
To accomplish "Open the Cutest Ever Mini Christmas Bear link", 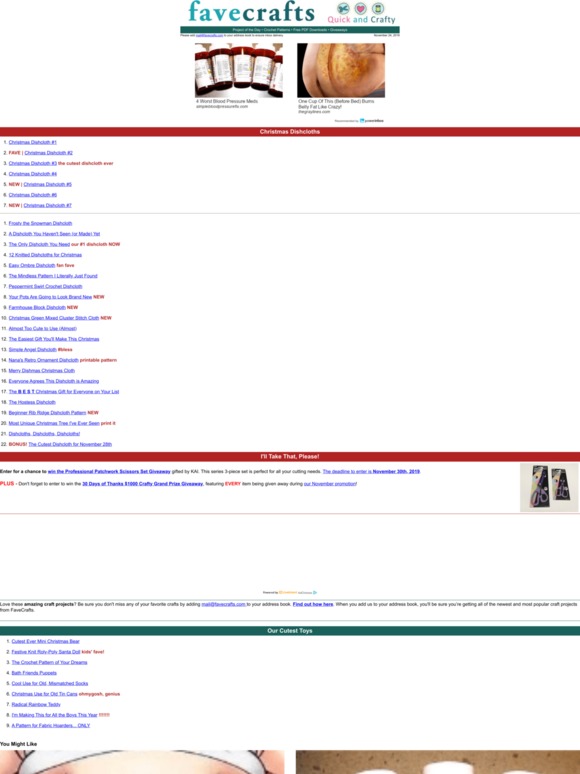I will [45, 641].
